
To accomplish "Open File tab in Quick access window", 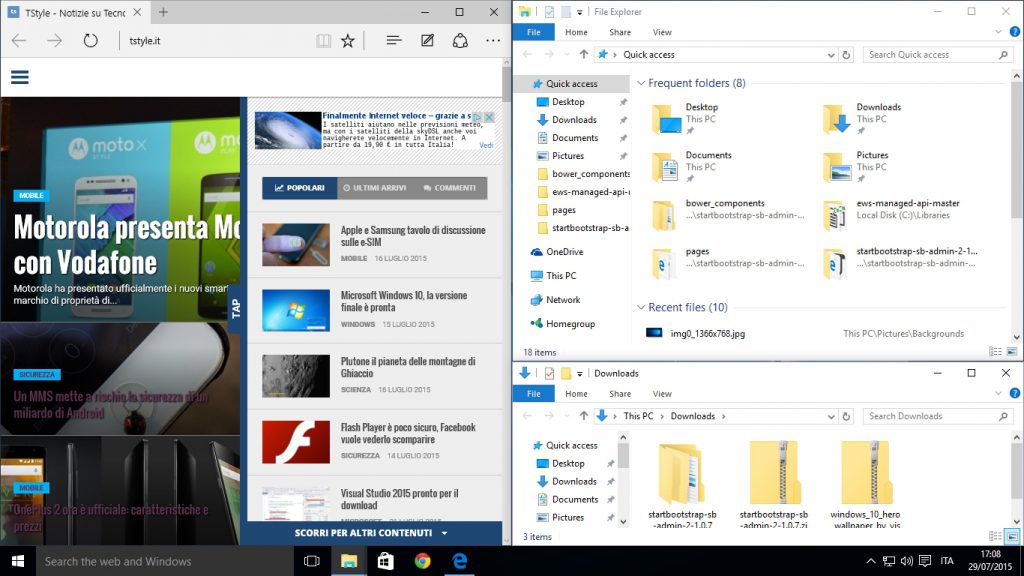I will click(x=534, y=32).
